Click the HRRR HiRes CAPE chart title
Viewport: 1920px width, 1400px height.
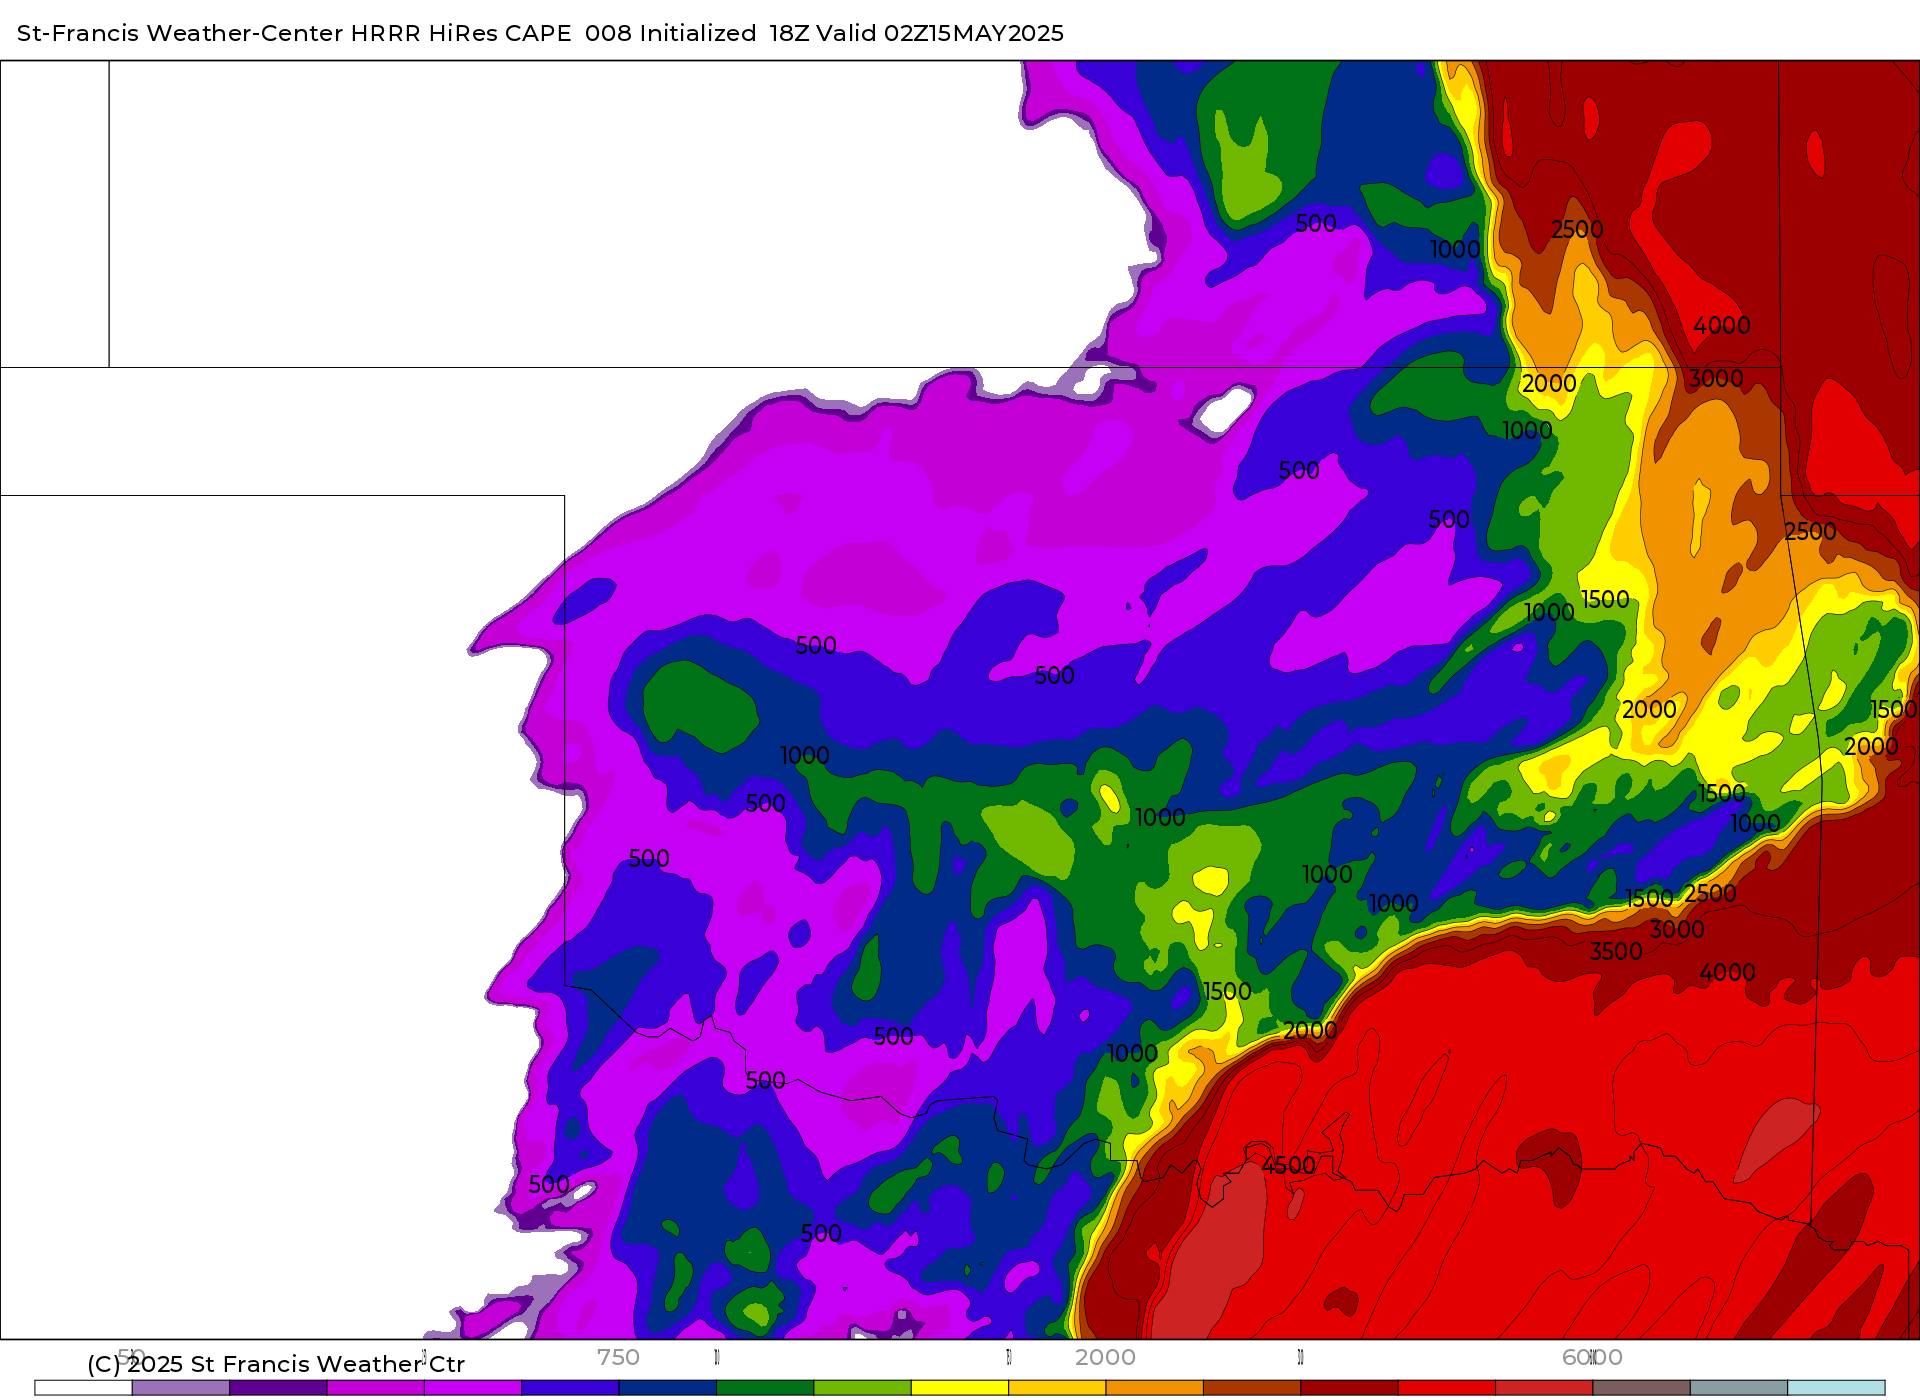(540, 33)
